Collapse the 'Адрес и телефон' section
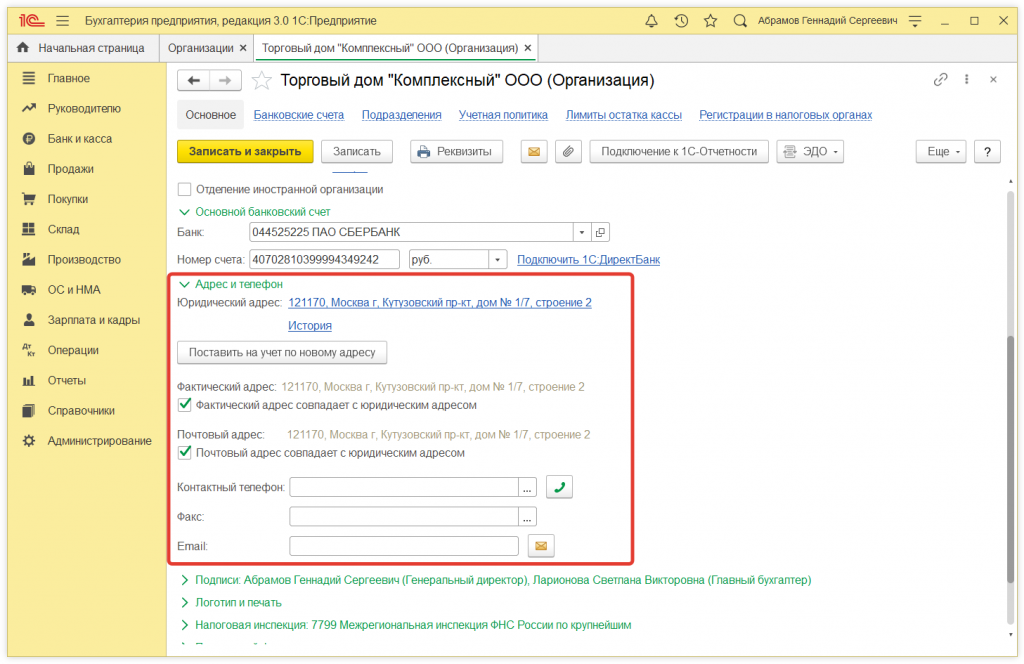Image resolution: width=1024 pixels, height=664 pixels. pyautogui.click(x=185, y=284)
